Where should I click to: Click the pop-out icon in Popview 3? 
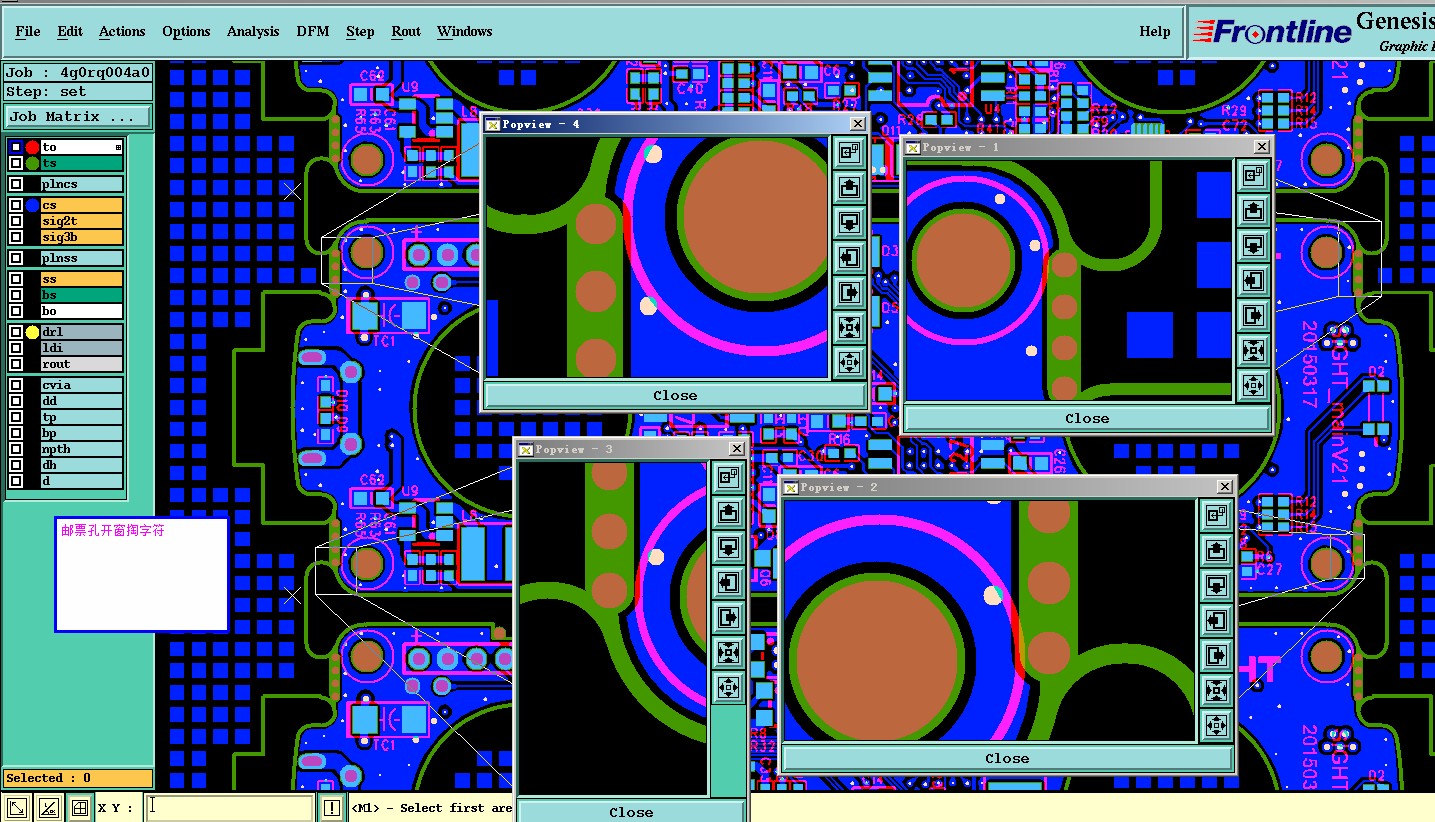click(729, 477)
